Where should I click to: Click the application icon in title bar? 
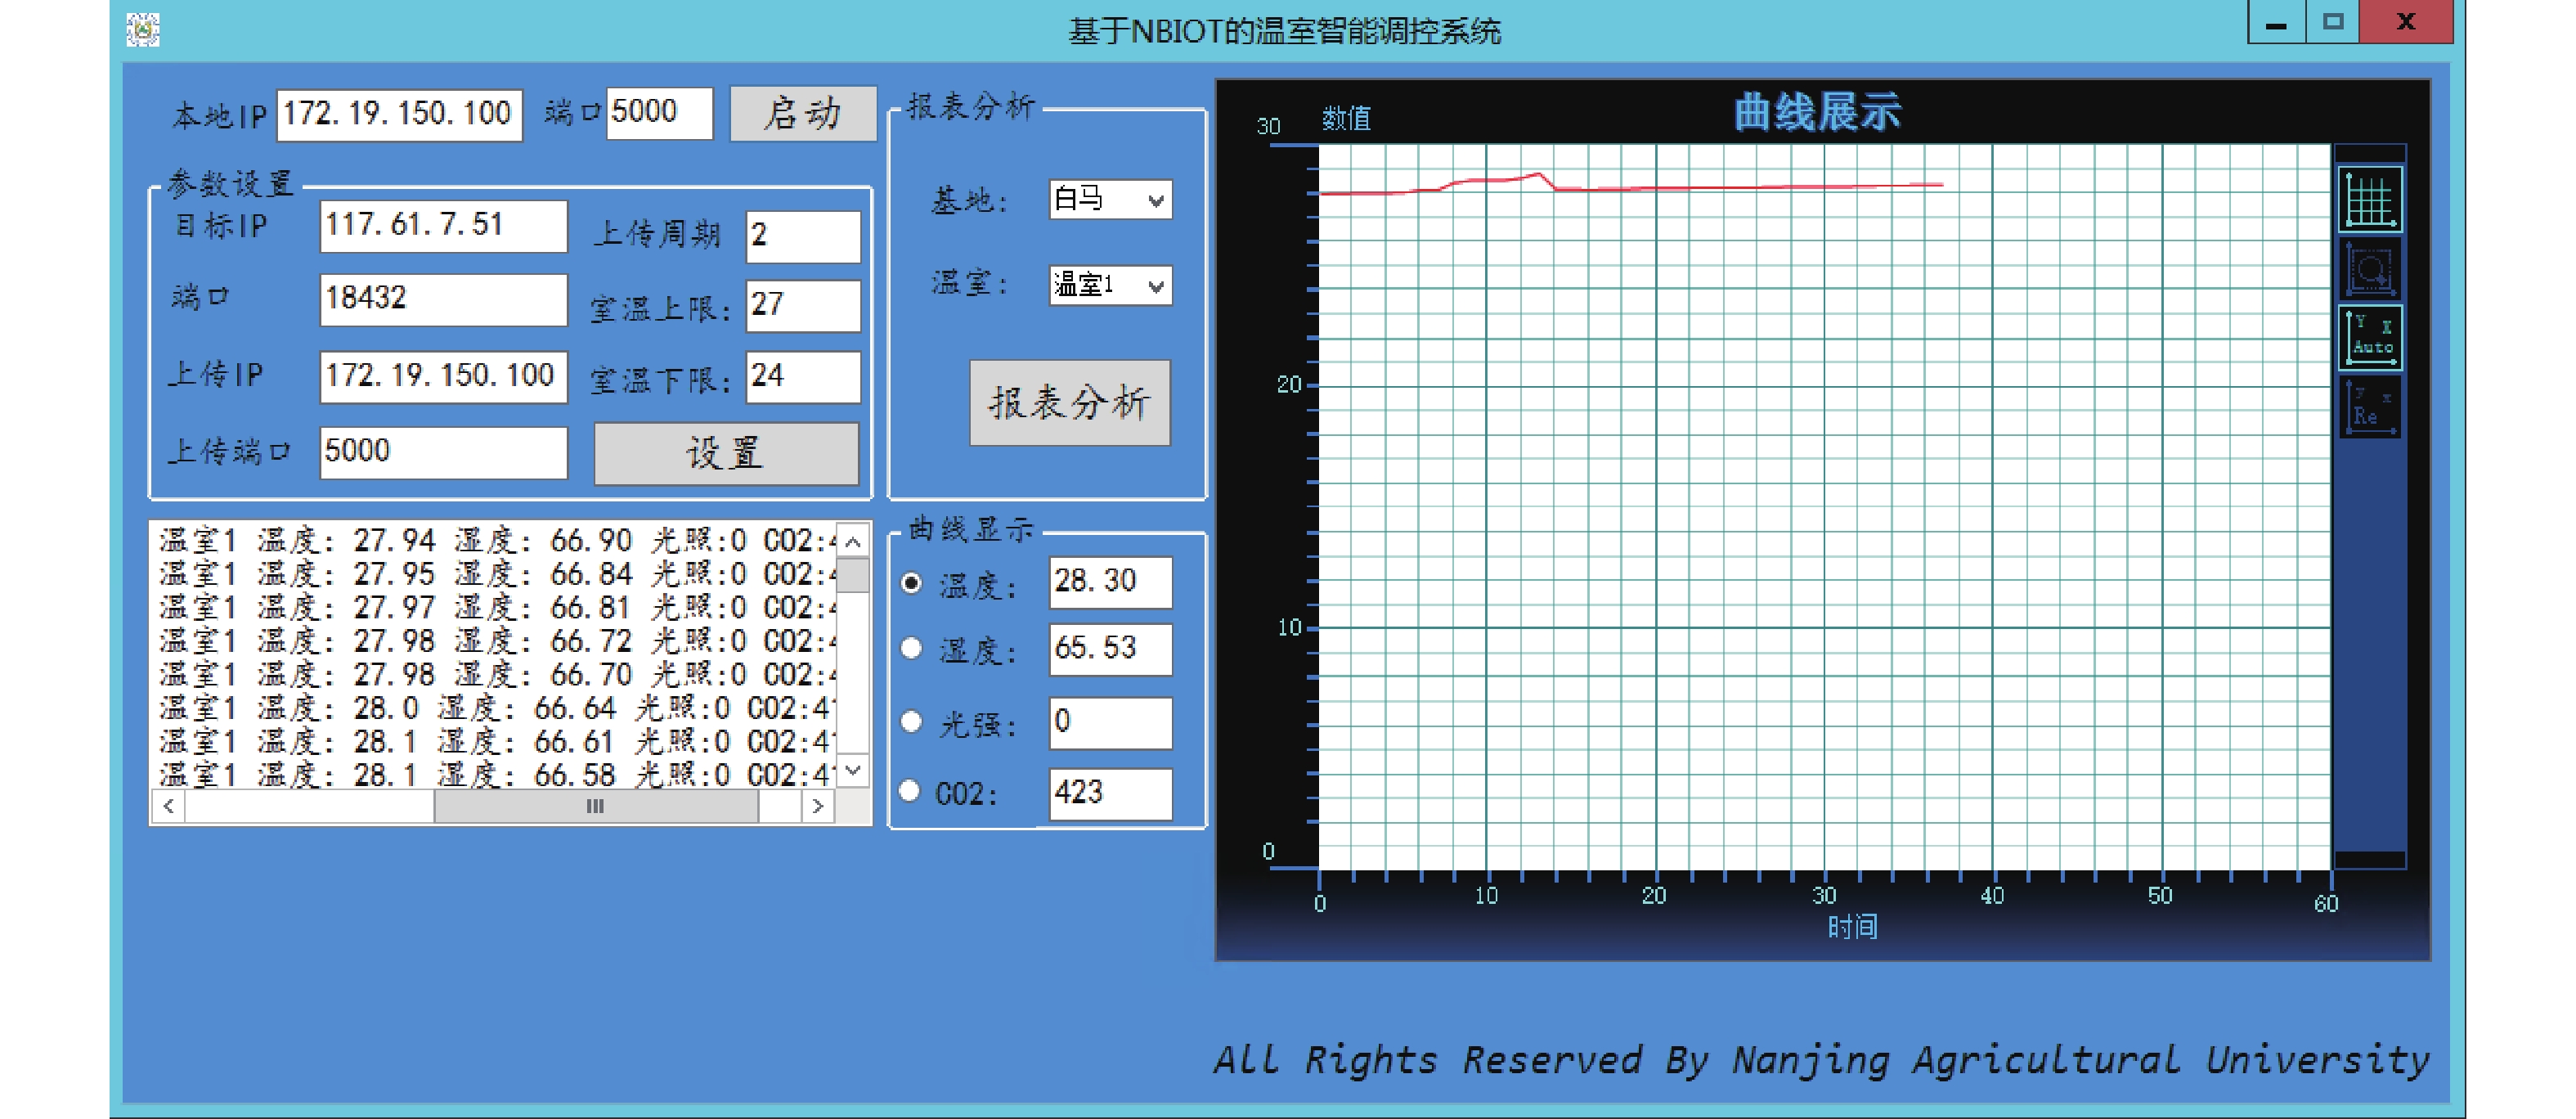[x=143, y=29]
